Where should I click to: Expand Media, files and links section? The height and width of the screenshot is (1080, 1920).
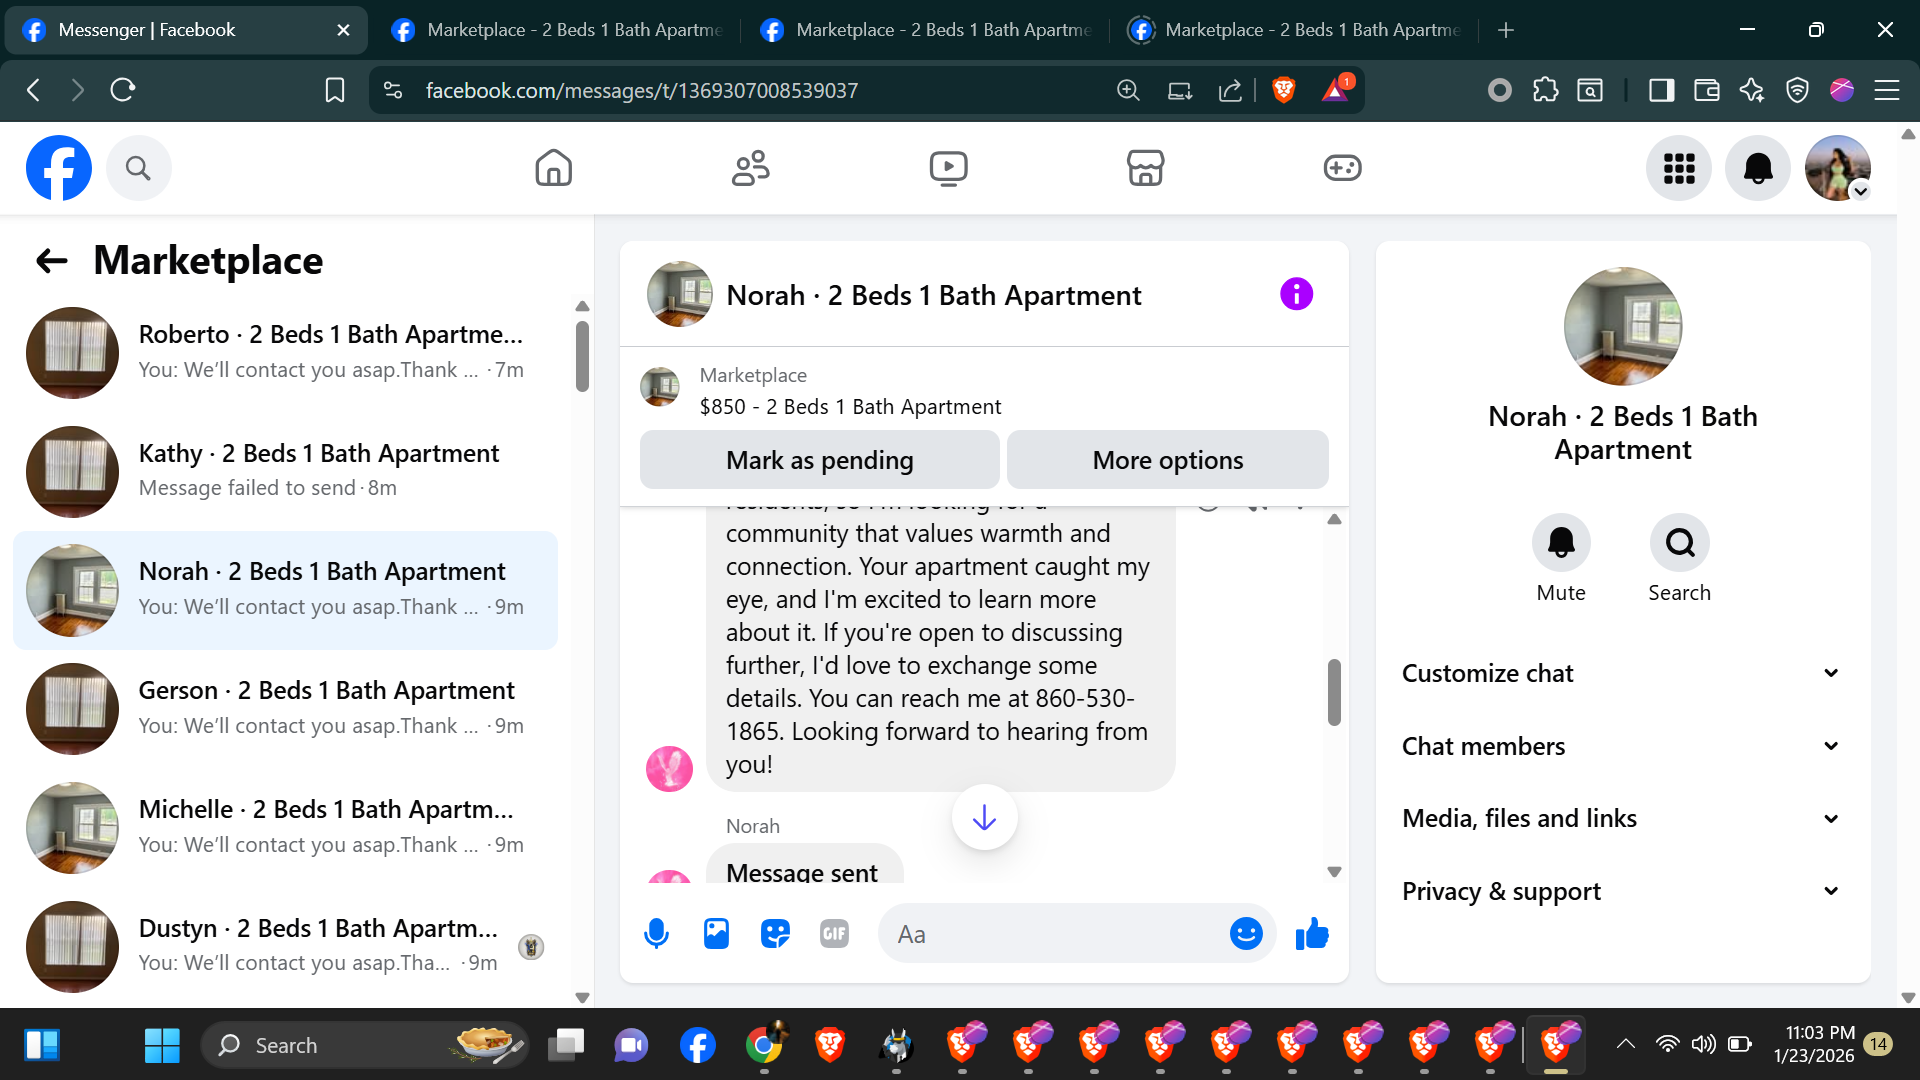(1622, 819)
